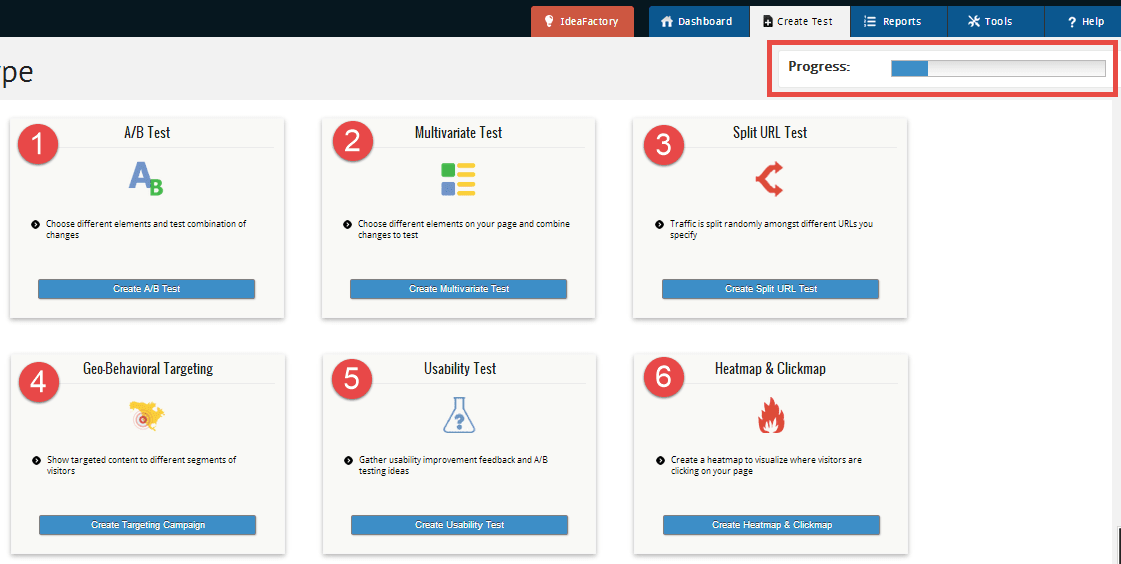
Task: Click the Heatmap & Clickmap flame icon
Action: coord(771,416)
